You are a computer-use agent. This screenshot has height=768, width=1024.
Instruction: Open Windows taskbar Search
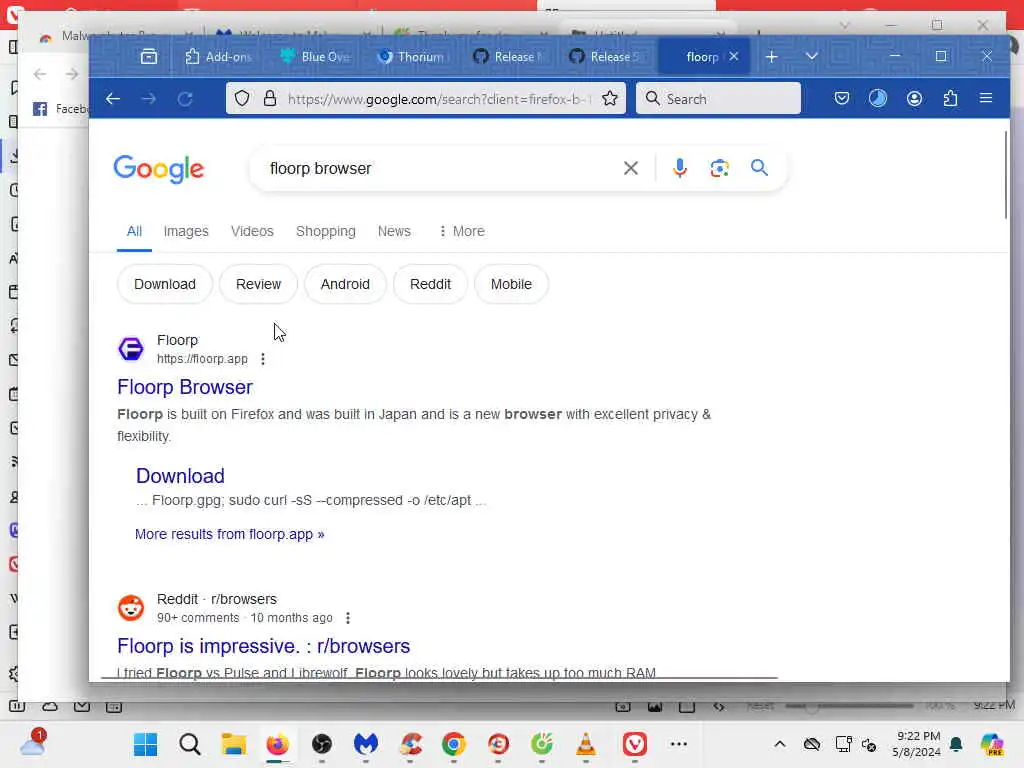click(189, 744)
